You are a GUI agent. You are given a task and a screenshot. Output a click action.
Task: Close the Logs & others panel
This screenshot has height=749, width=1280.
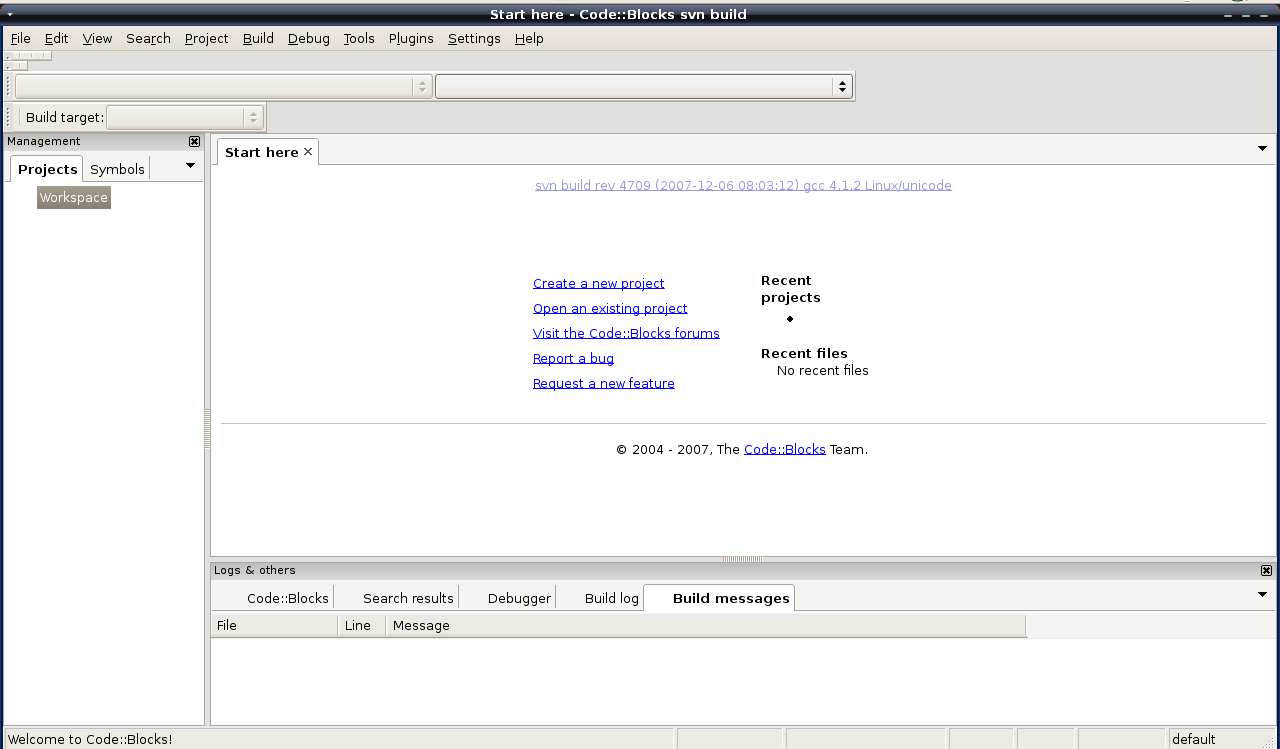click(1266, 570)
